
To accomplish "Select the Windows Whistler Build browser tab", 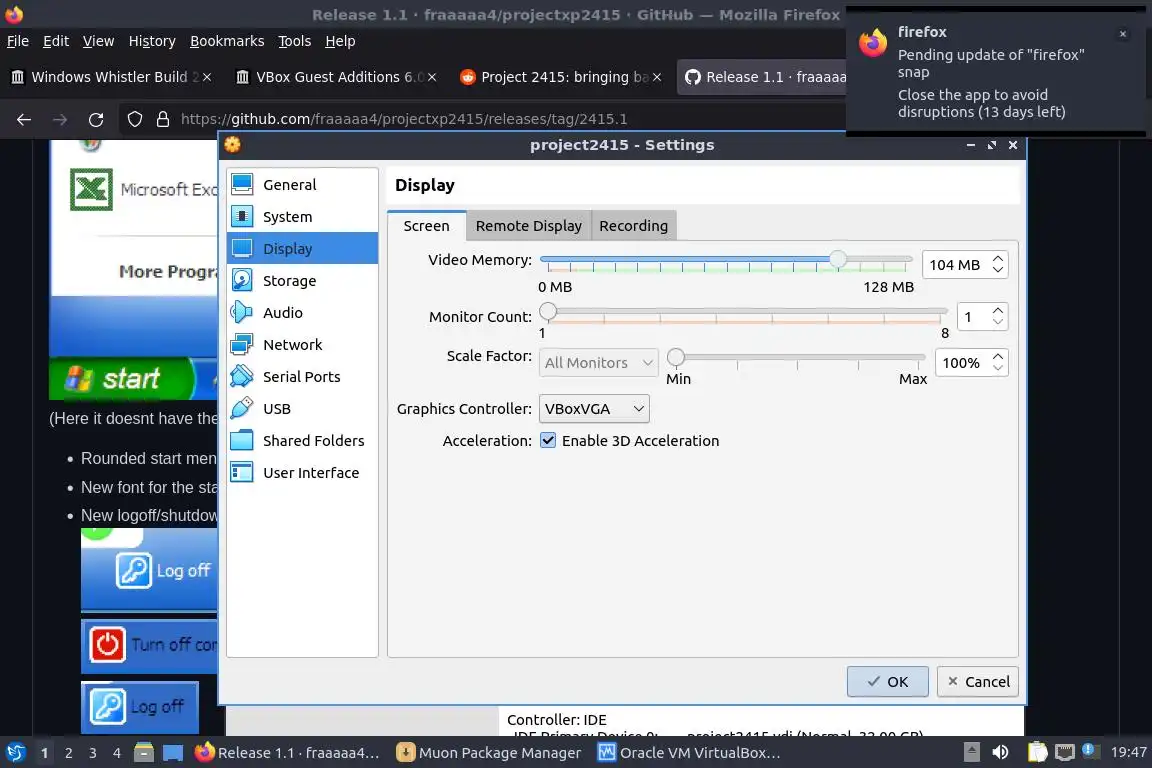I will pos(110,77).
